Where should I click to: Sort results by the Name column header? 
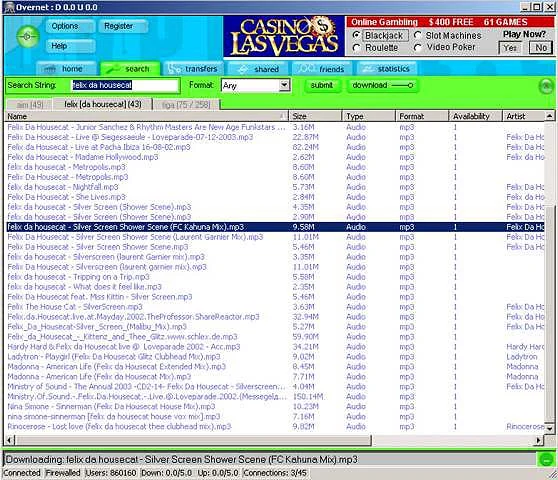(x=147, y=116)
